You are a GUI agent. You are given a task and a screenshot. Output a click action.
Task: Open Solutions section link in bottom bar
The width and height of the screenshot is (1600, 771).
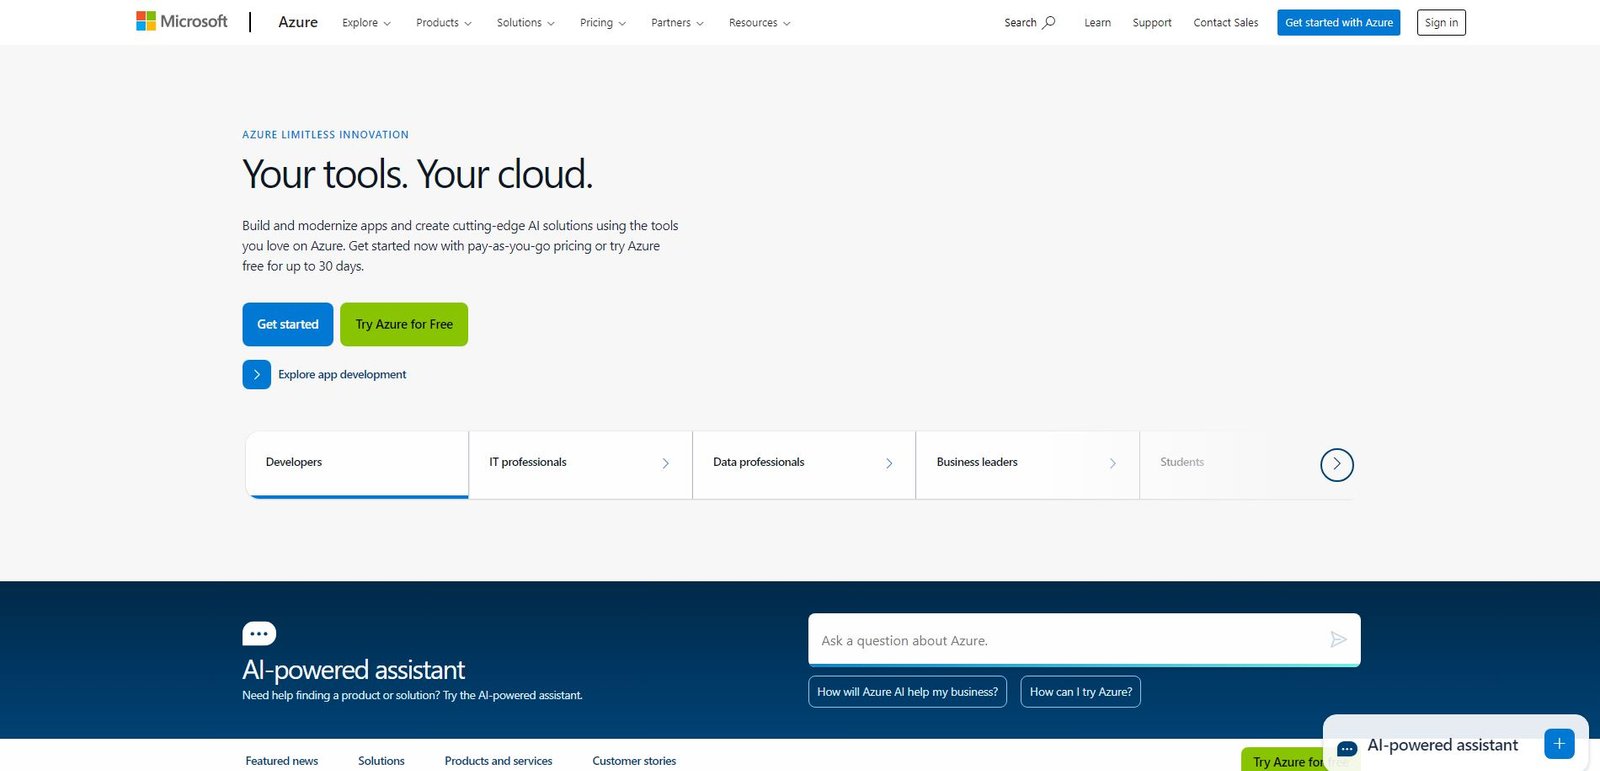[x=381, y=761]
